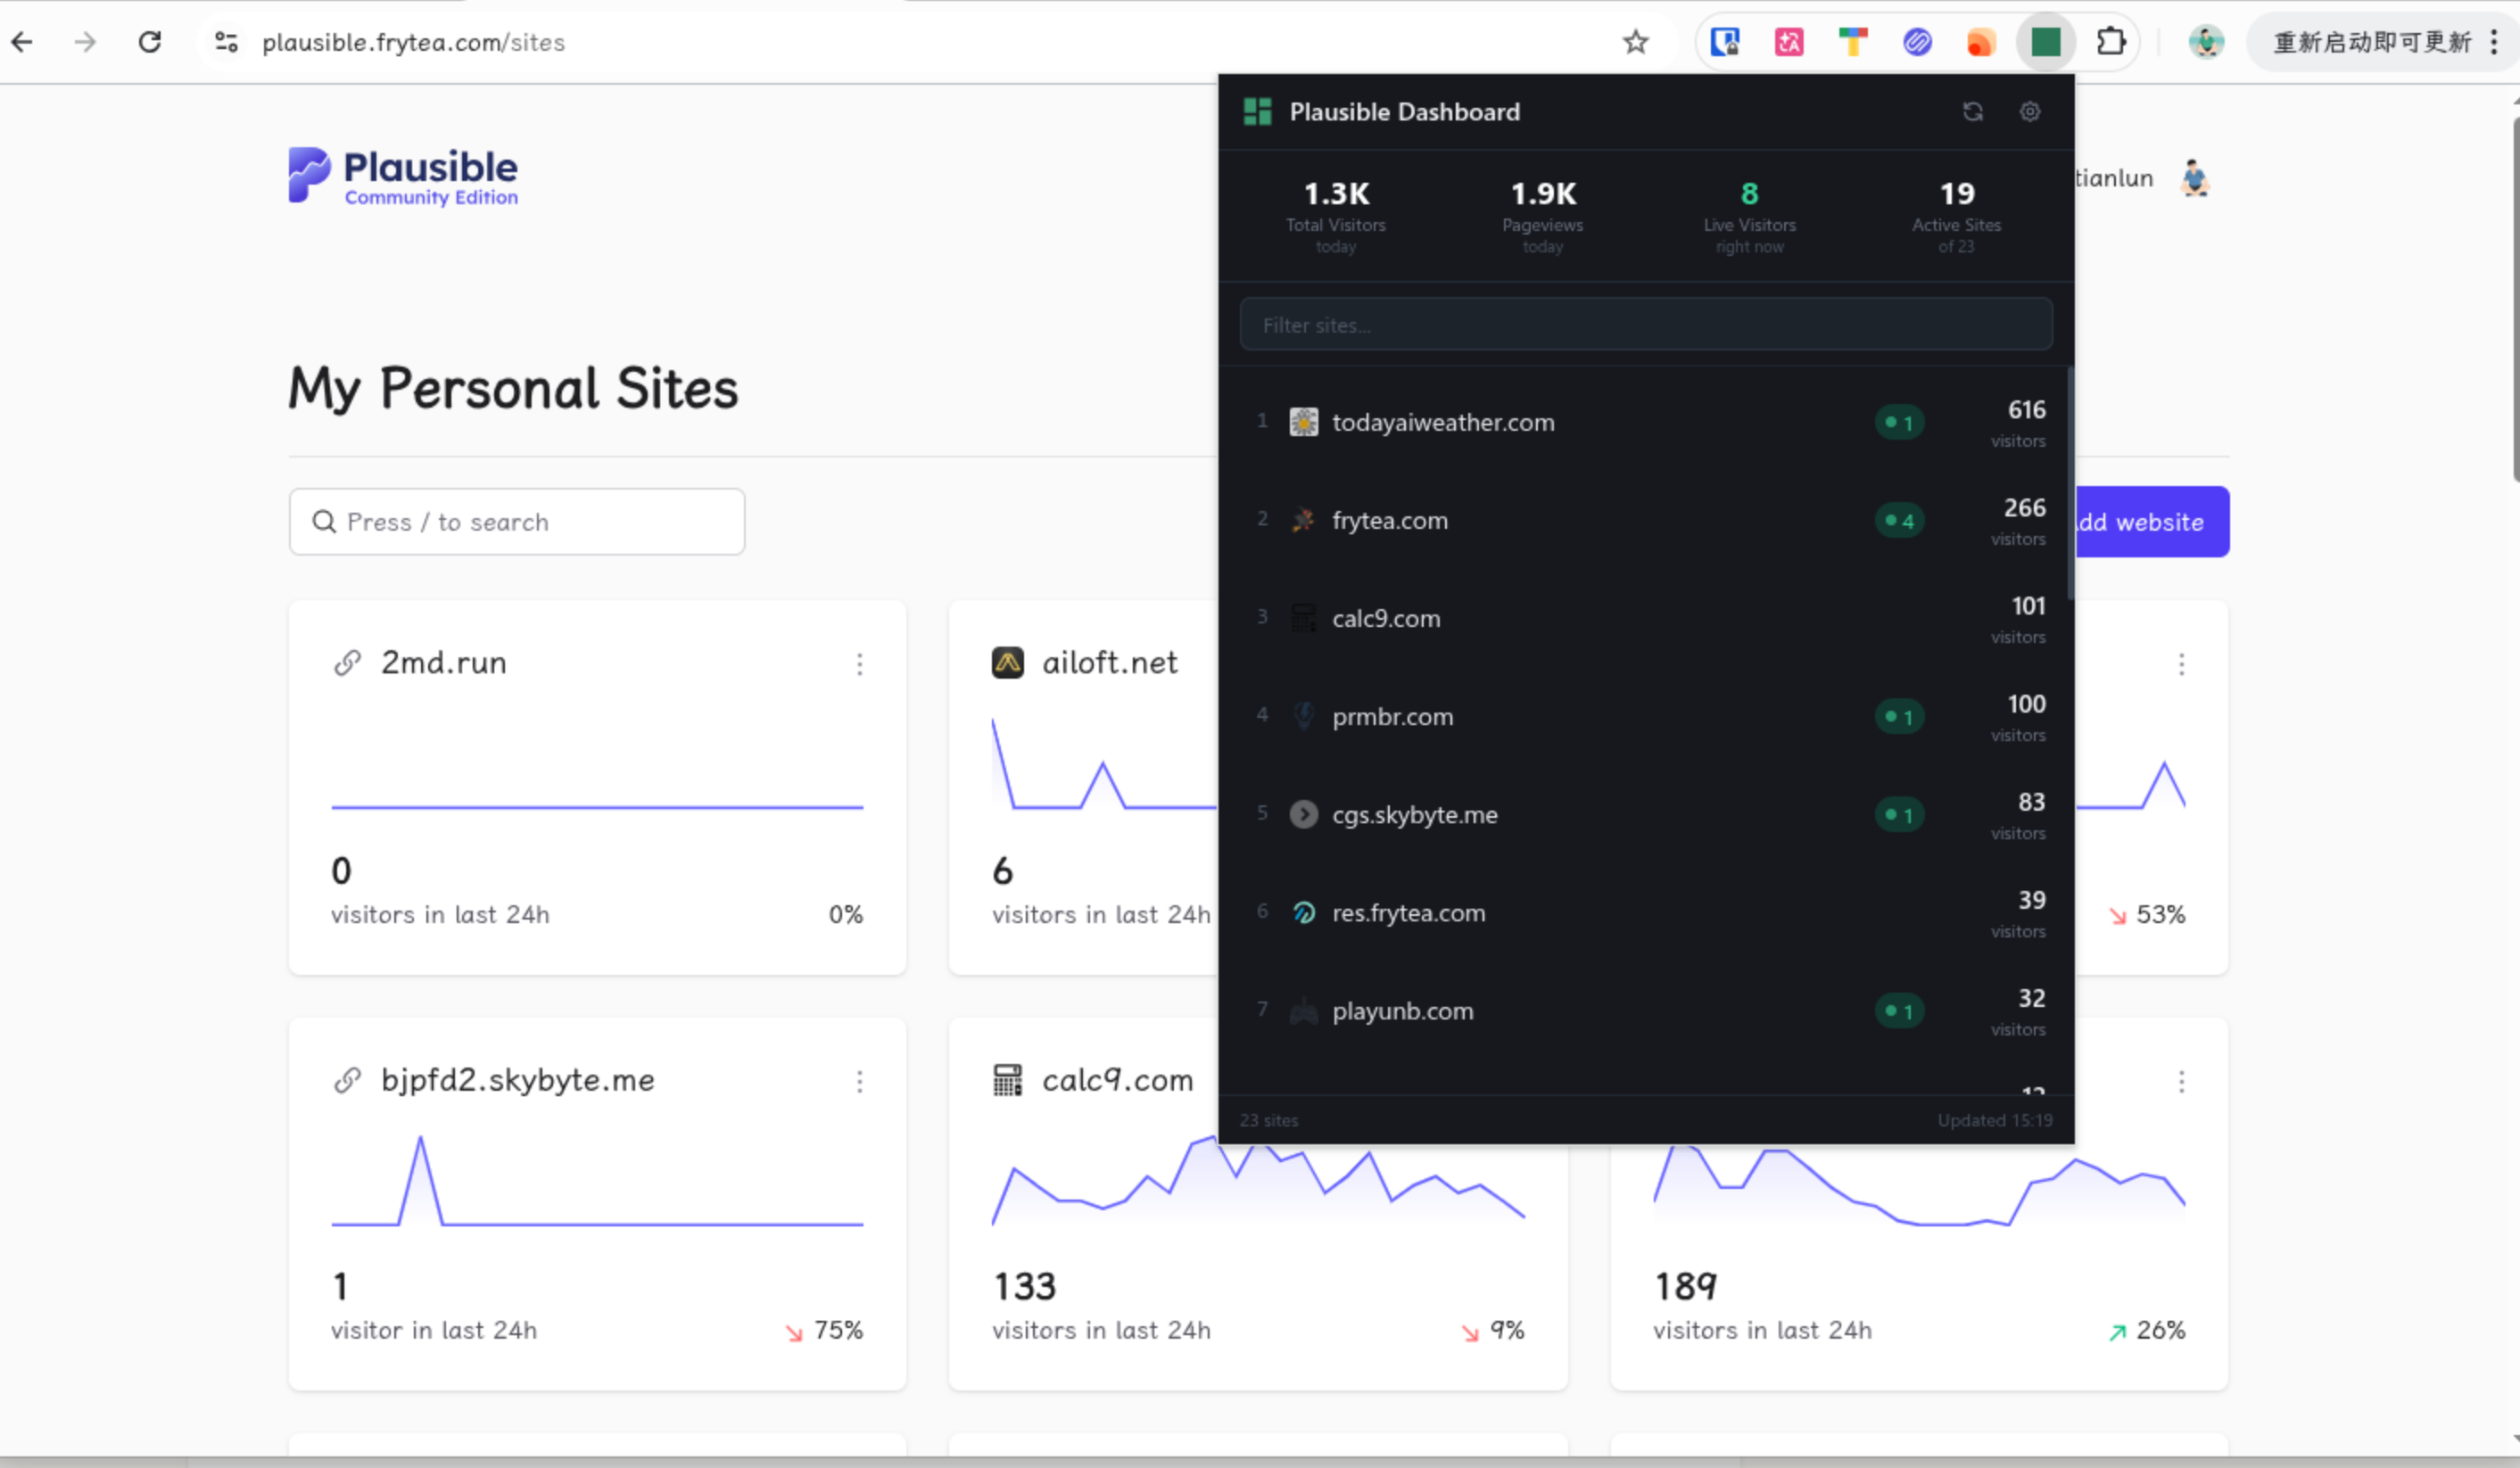Click the Filter sites input field
The image size is (2520, 1468).
pos(1645,325)
